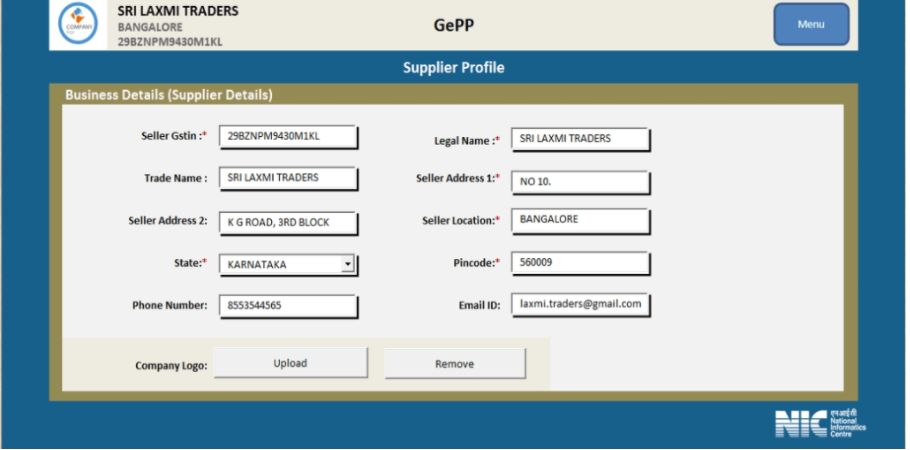
Task: Expand the State dropdown arrow
Action: pos(347,264)
